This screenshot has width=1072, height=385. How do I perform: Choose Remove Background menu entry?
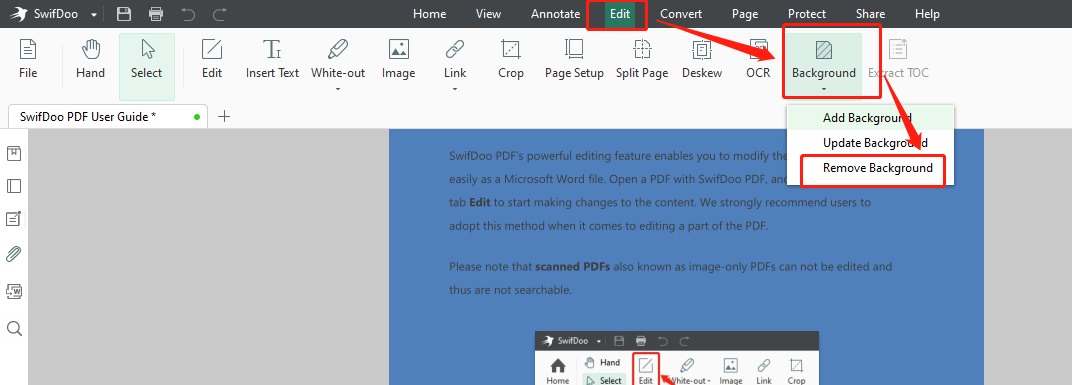coord(870,168)
